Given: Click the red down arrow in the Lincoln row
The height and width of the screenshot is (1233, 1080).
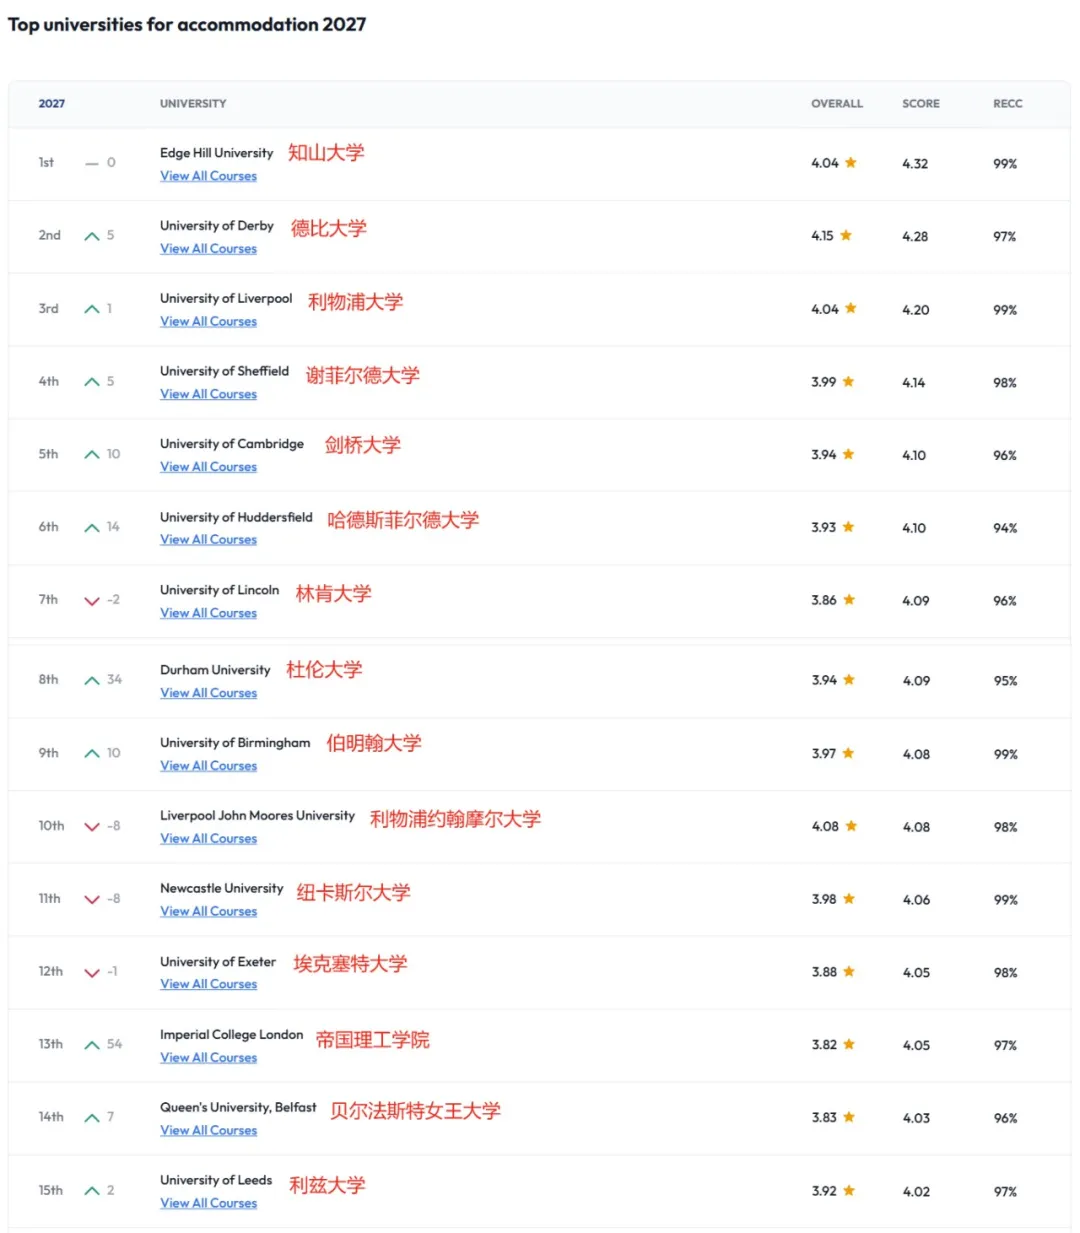Looking at the screenshot, I should tap(92, 601).
